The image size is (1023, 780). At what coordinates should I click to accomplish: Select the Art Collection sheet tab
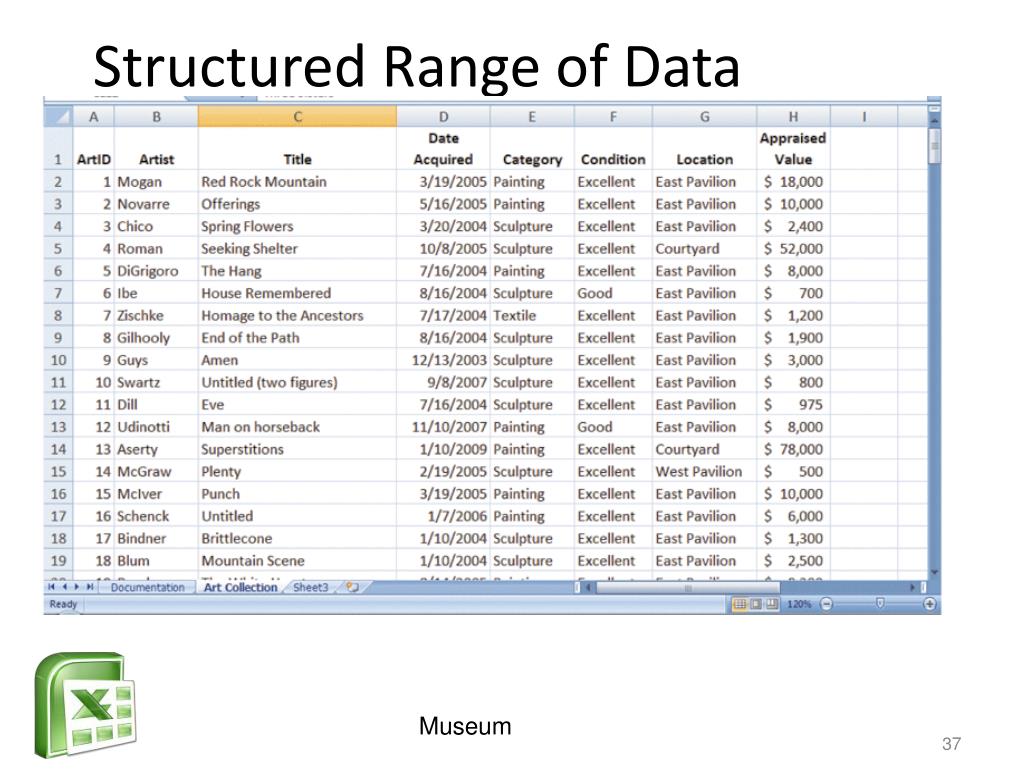(x=240, y=587)
